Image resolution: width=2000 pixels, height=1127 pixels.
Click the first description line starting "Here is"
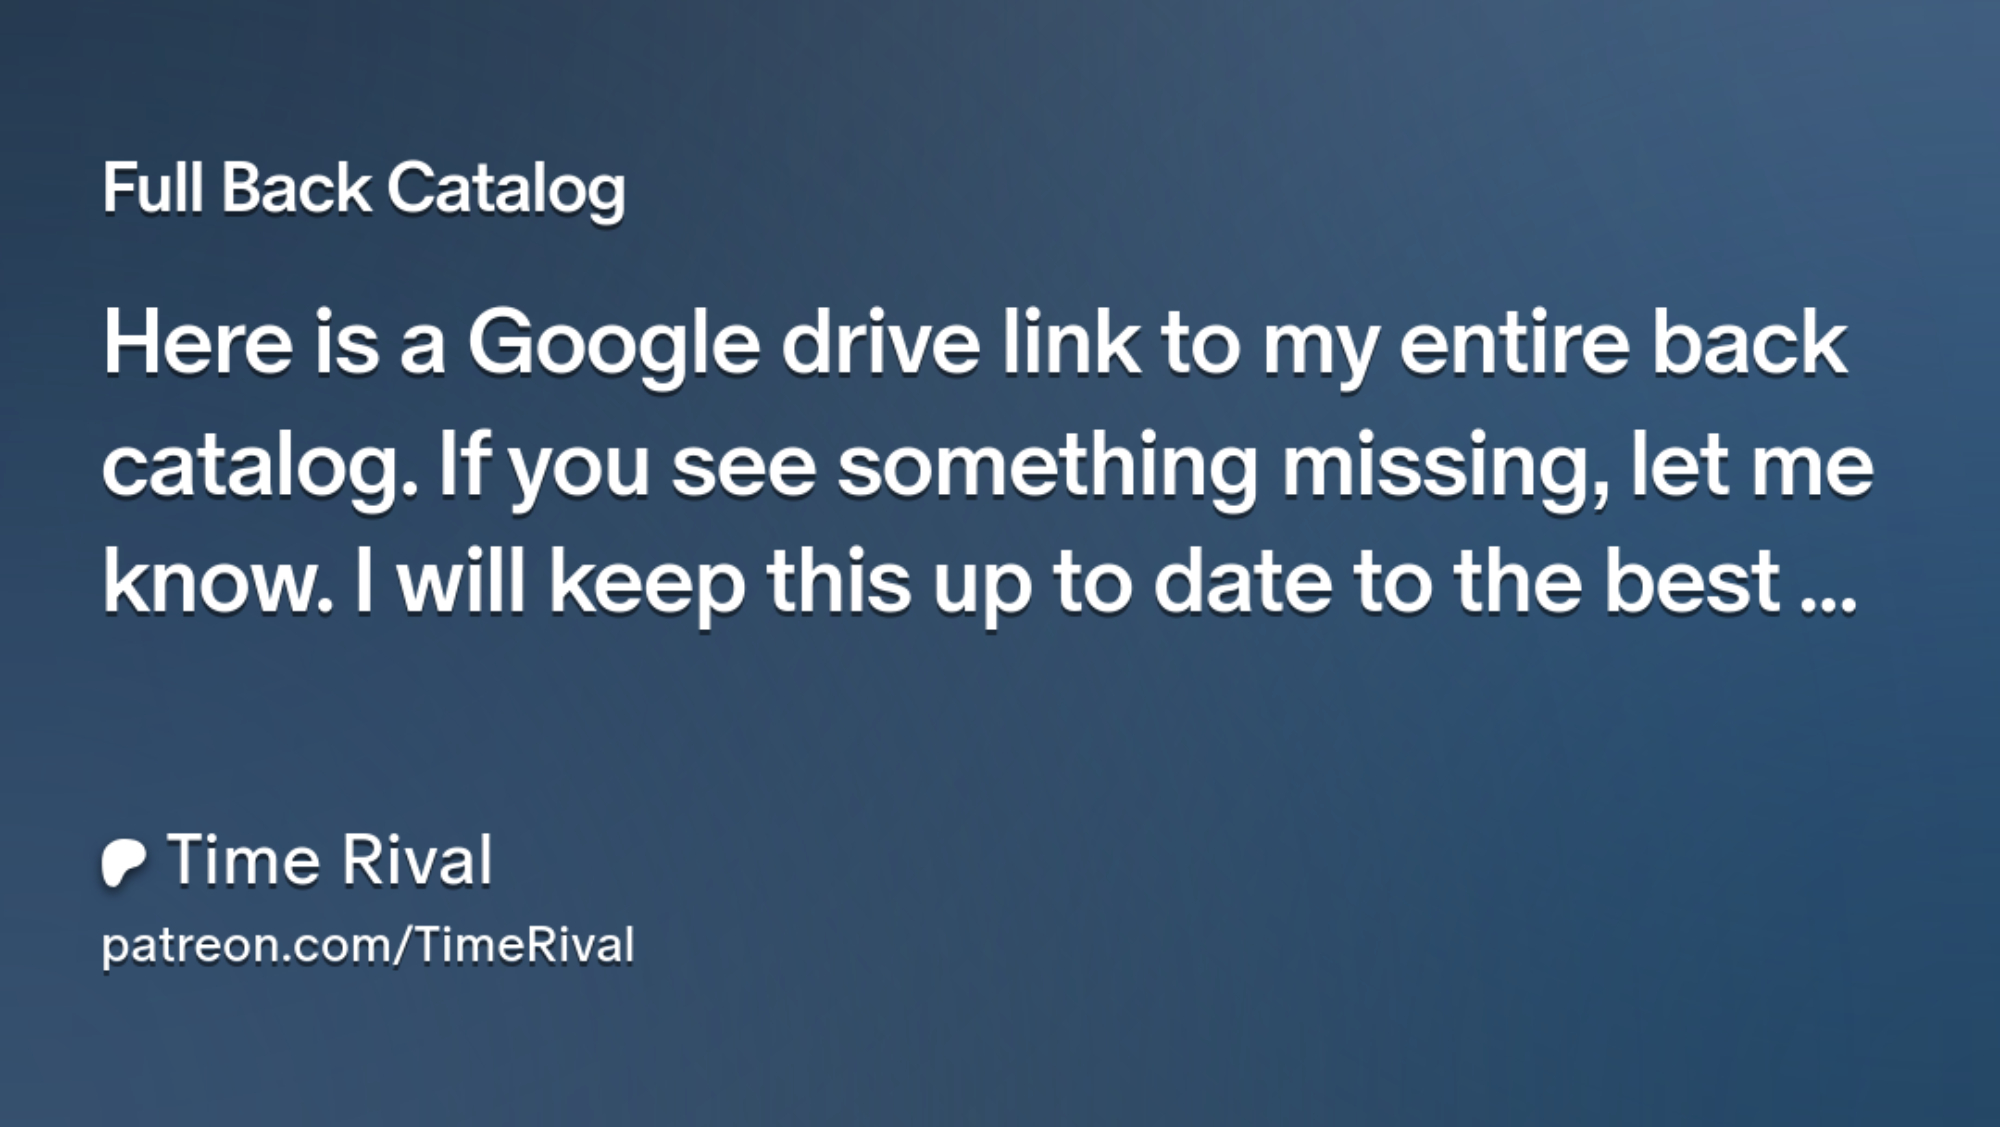pyautogui.click(x=974, y=343)
